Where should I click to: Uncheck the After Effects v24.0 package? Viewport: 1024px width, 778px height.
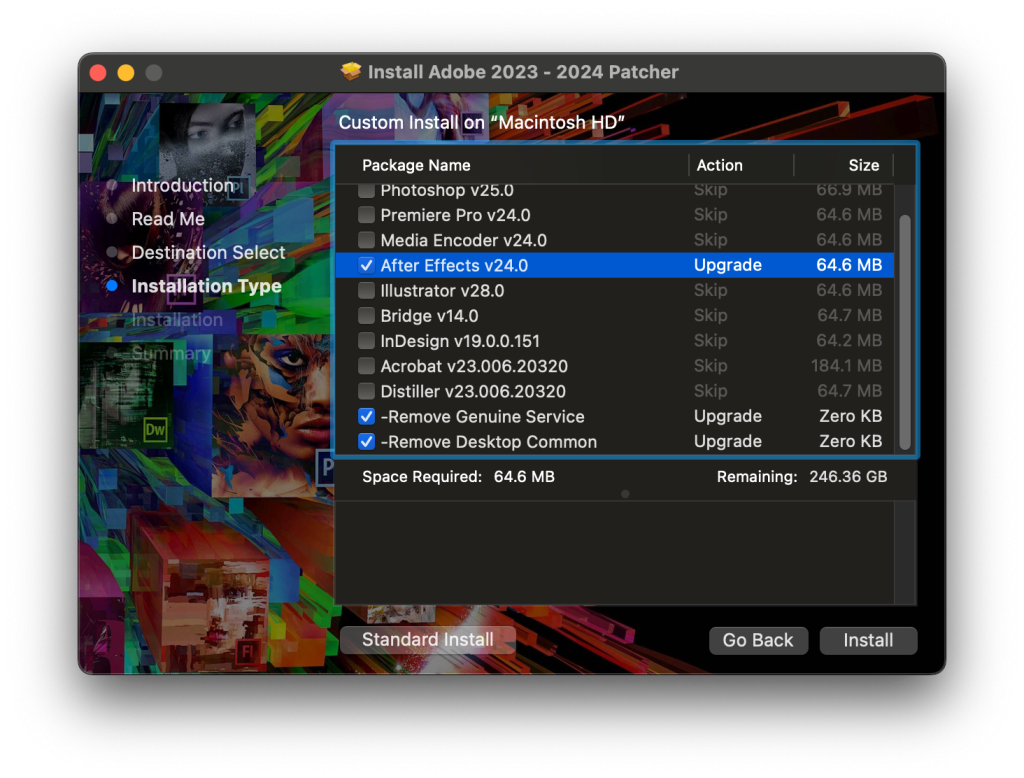pyautogui.click(x=366, y=265)
